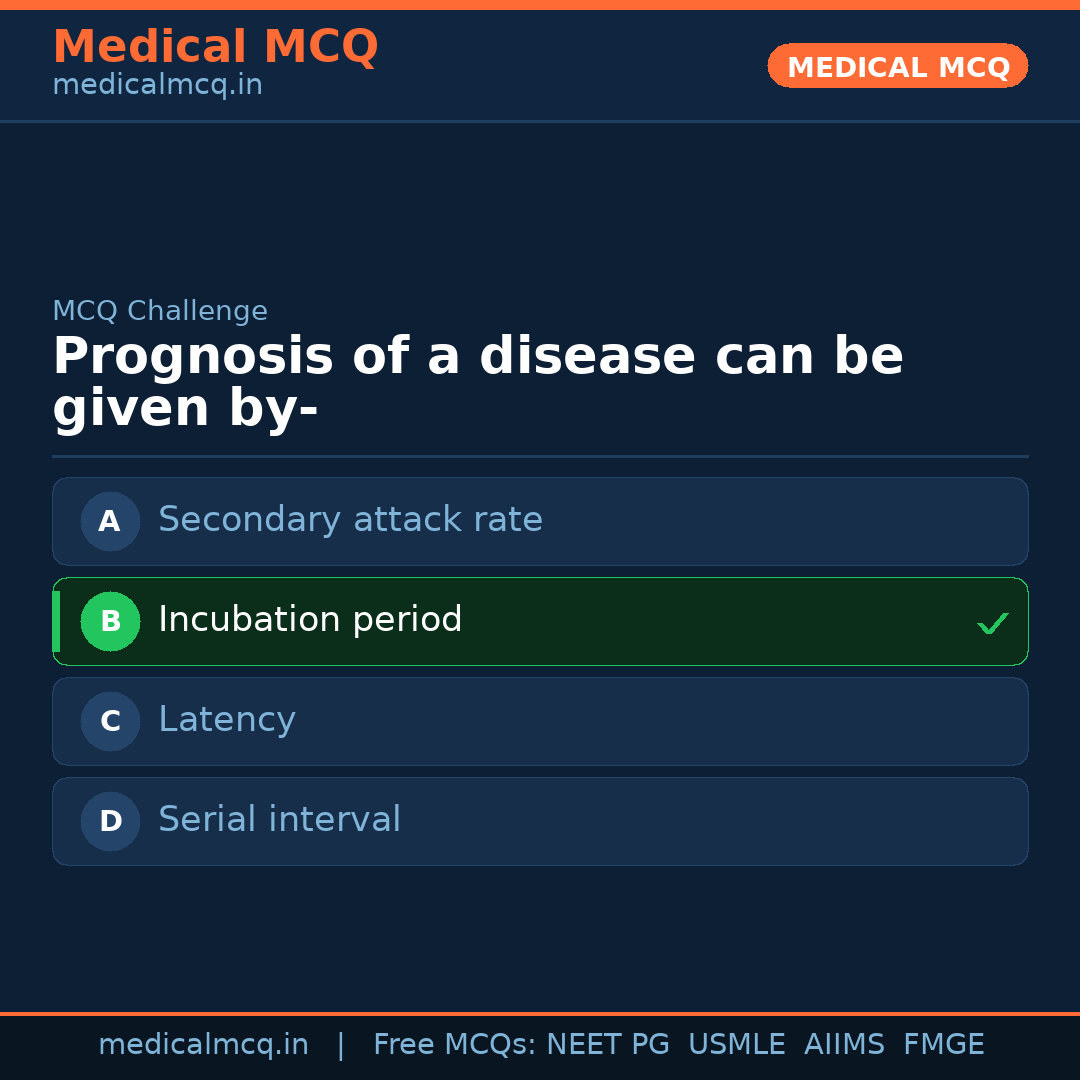This screenshot has width=1080, height=1080.
Task: Click USMLE in the footer
Action: click(736, 1045)
